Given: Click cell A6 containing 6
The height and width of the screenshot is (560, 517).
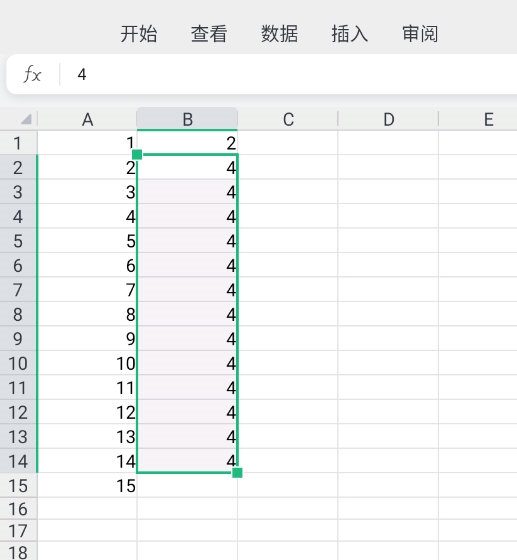Looking at the screenshot, I should (87, 265).
